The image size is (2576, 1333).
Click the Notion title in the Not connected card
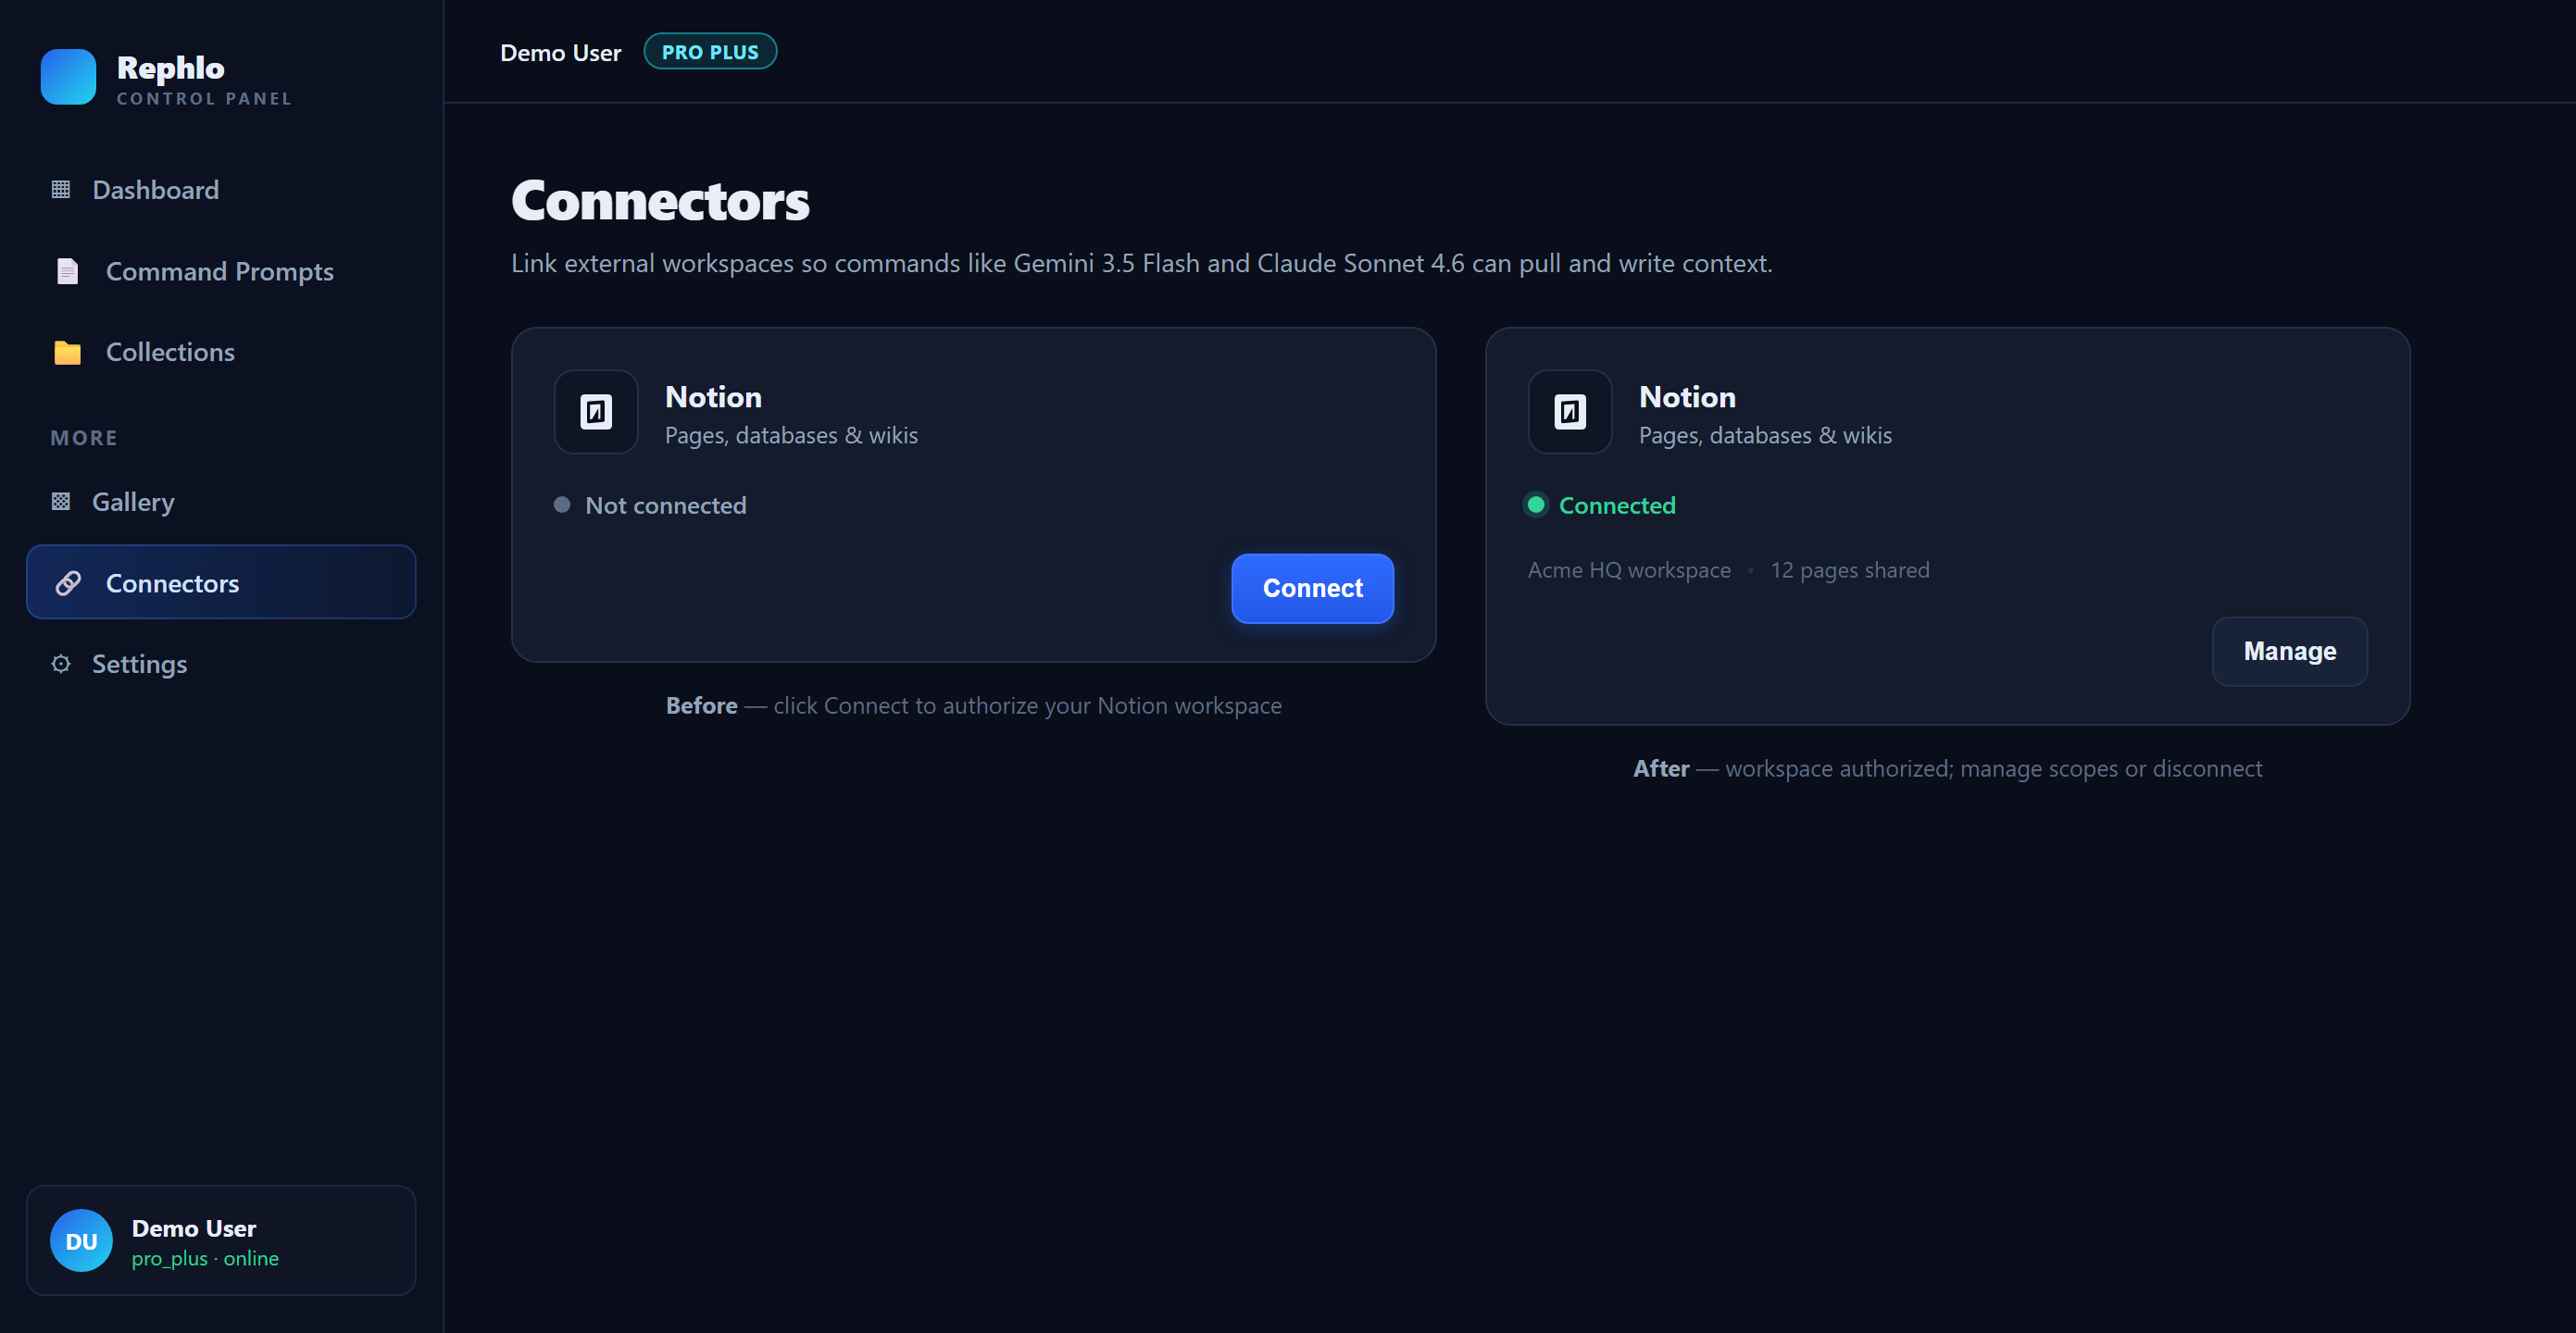(x=714, y=397)
